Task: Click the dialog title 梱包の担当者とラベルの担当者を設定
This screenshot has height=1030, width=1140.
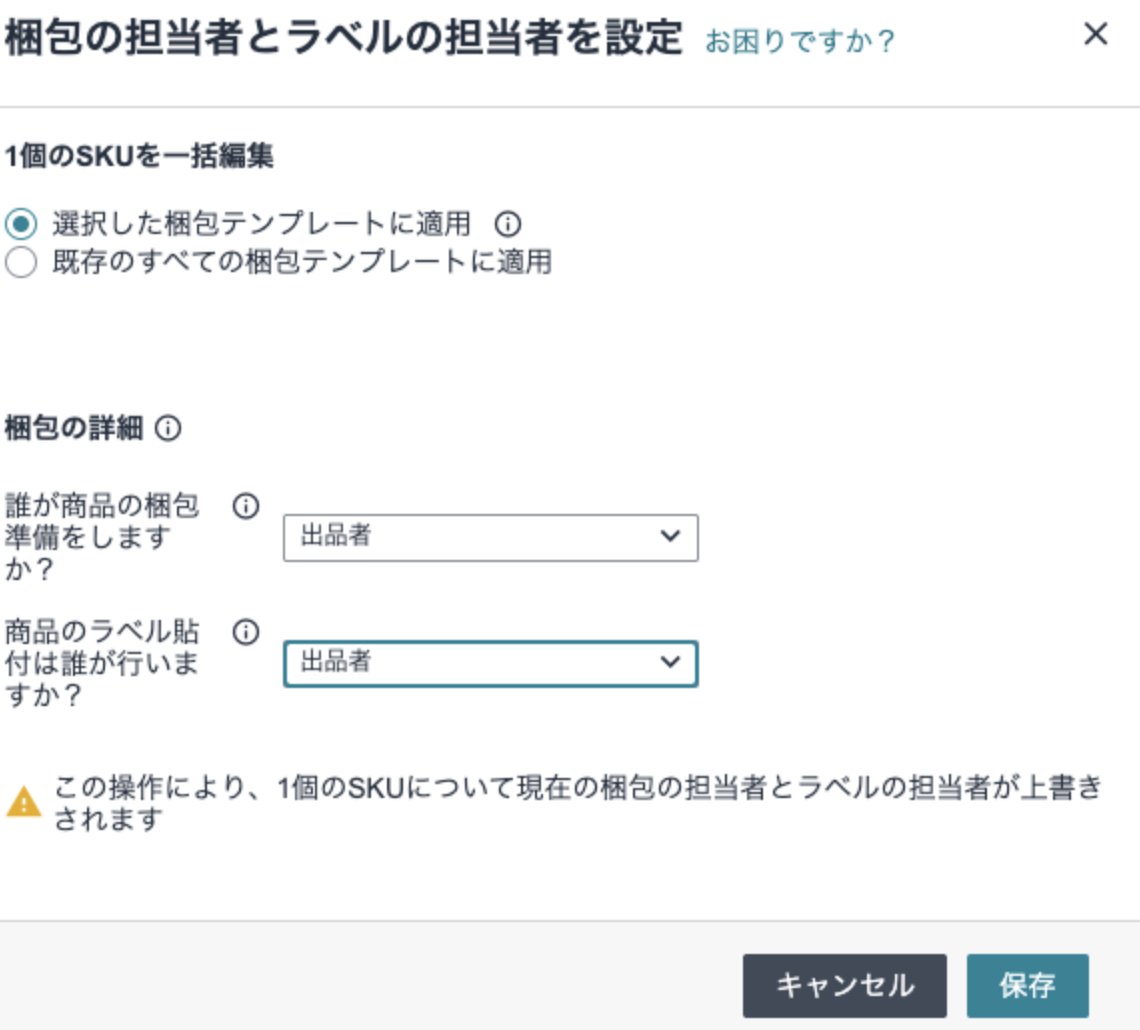Action: (x=343, y=38)
